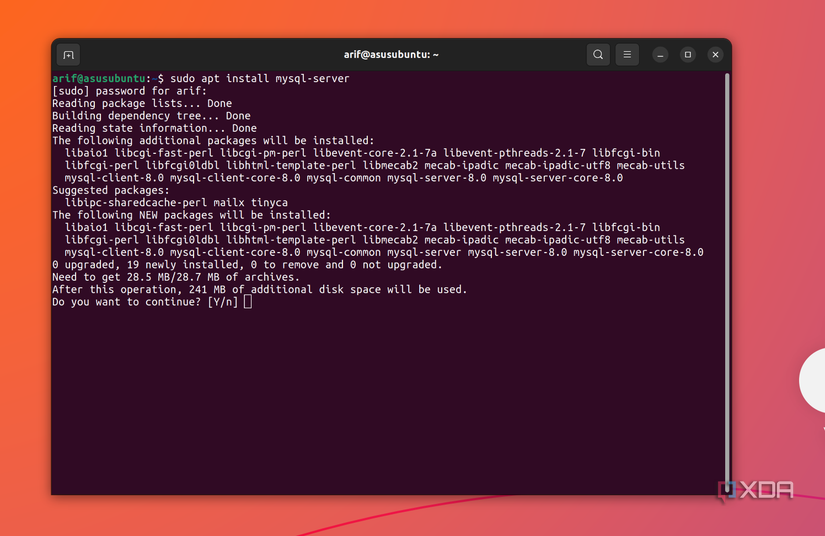The width and height of the screenshot is (825, 536).
Task: Open the terminal search tool
Action: click(598, 55)
